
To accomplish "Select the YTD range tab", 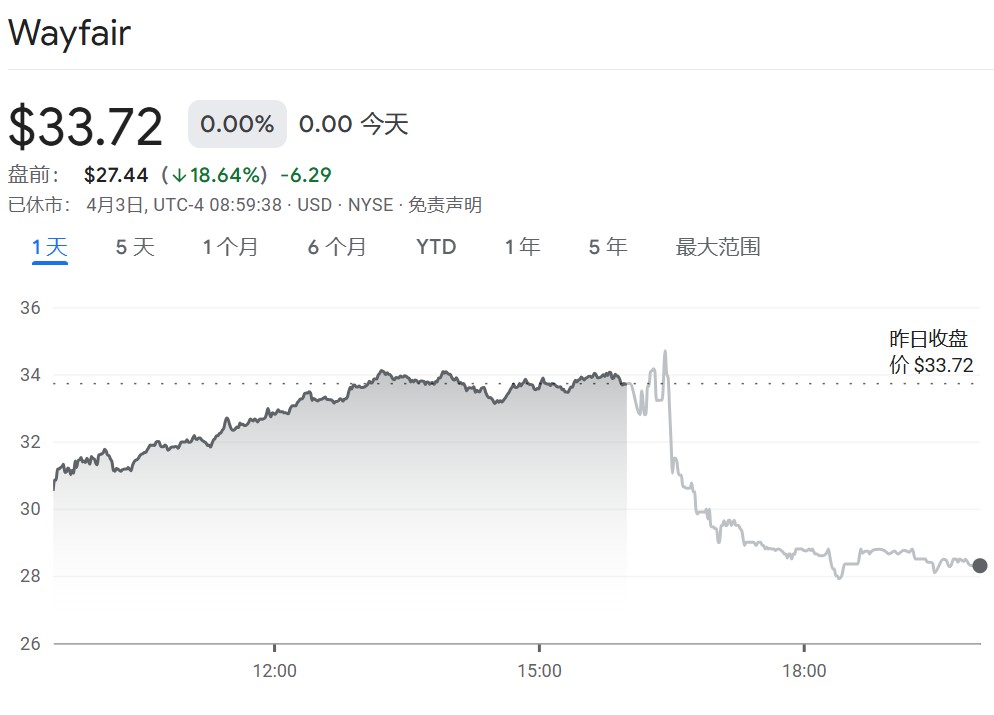I will 436,247.
